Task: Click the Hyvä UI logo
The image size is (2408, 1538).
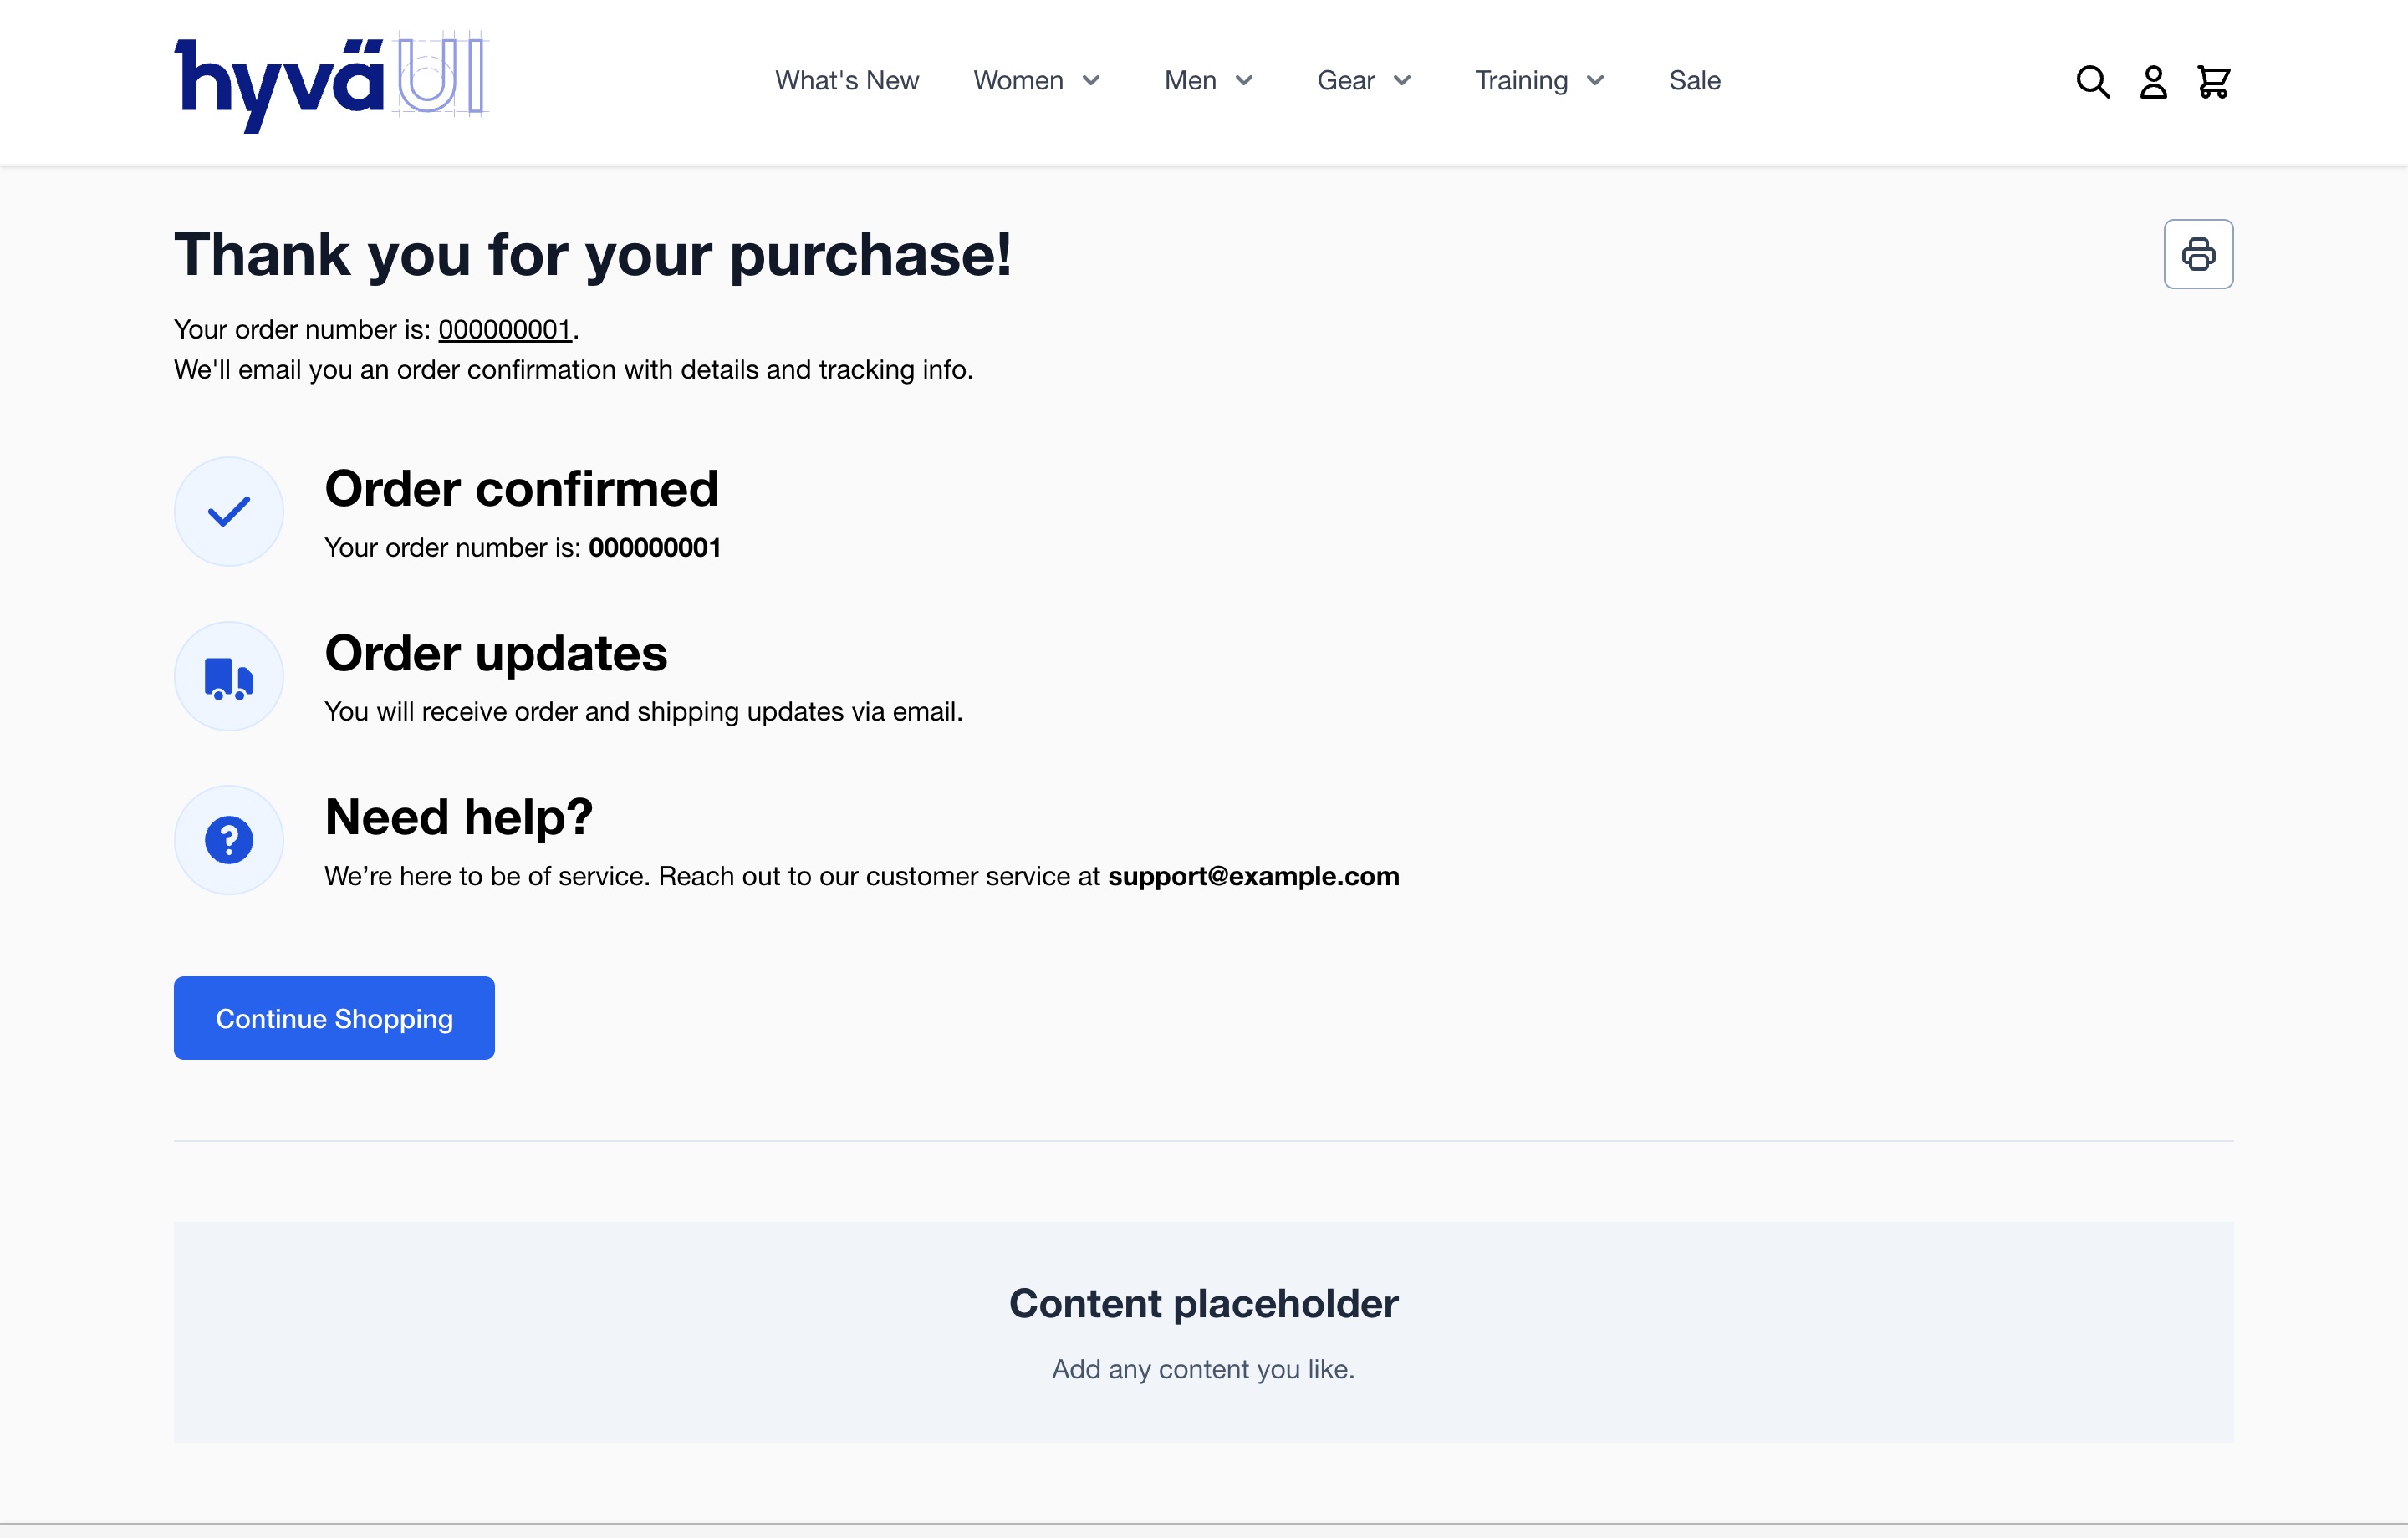Action: 331,82
